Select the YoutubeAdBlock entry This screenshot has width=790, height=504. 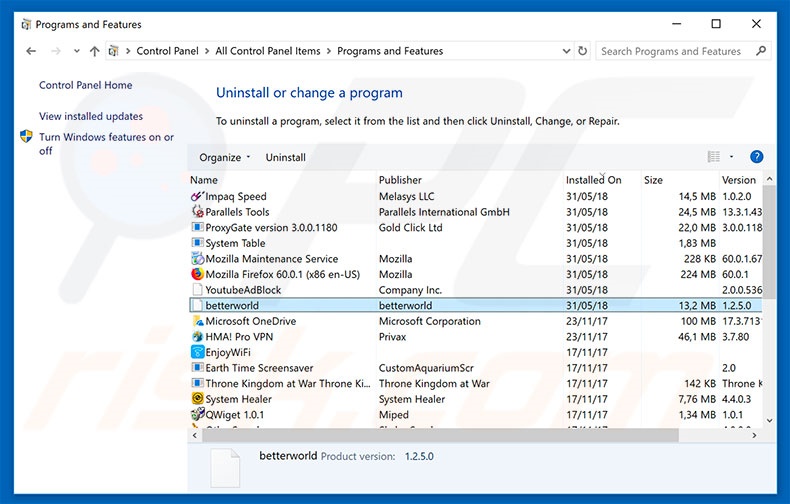(243, 290)
